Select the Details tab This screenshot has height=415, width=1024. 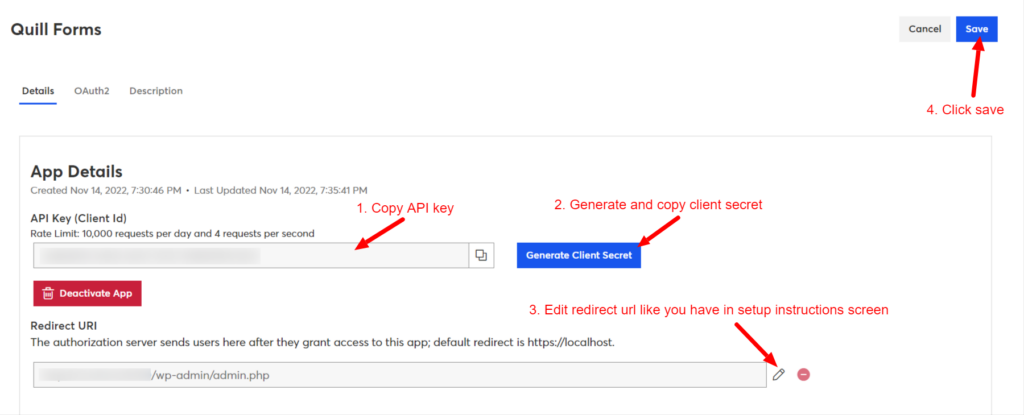click(x=38, y=91)
